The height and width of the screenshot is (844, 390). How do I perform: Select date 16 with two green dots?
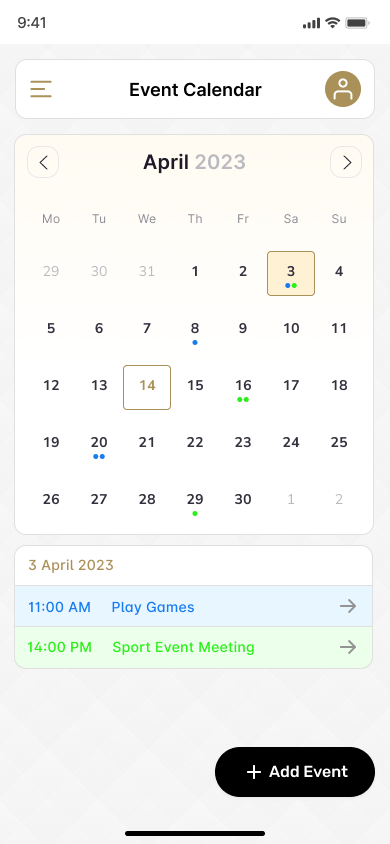click(243, 389)
